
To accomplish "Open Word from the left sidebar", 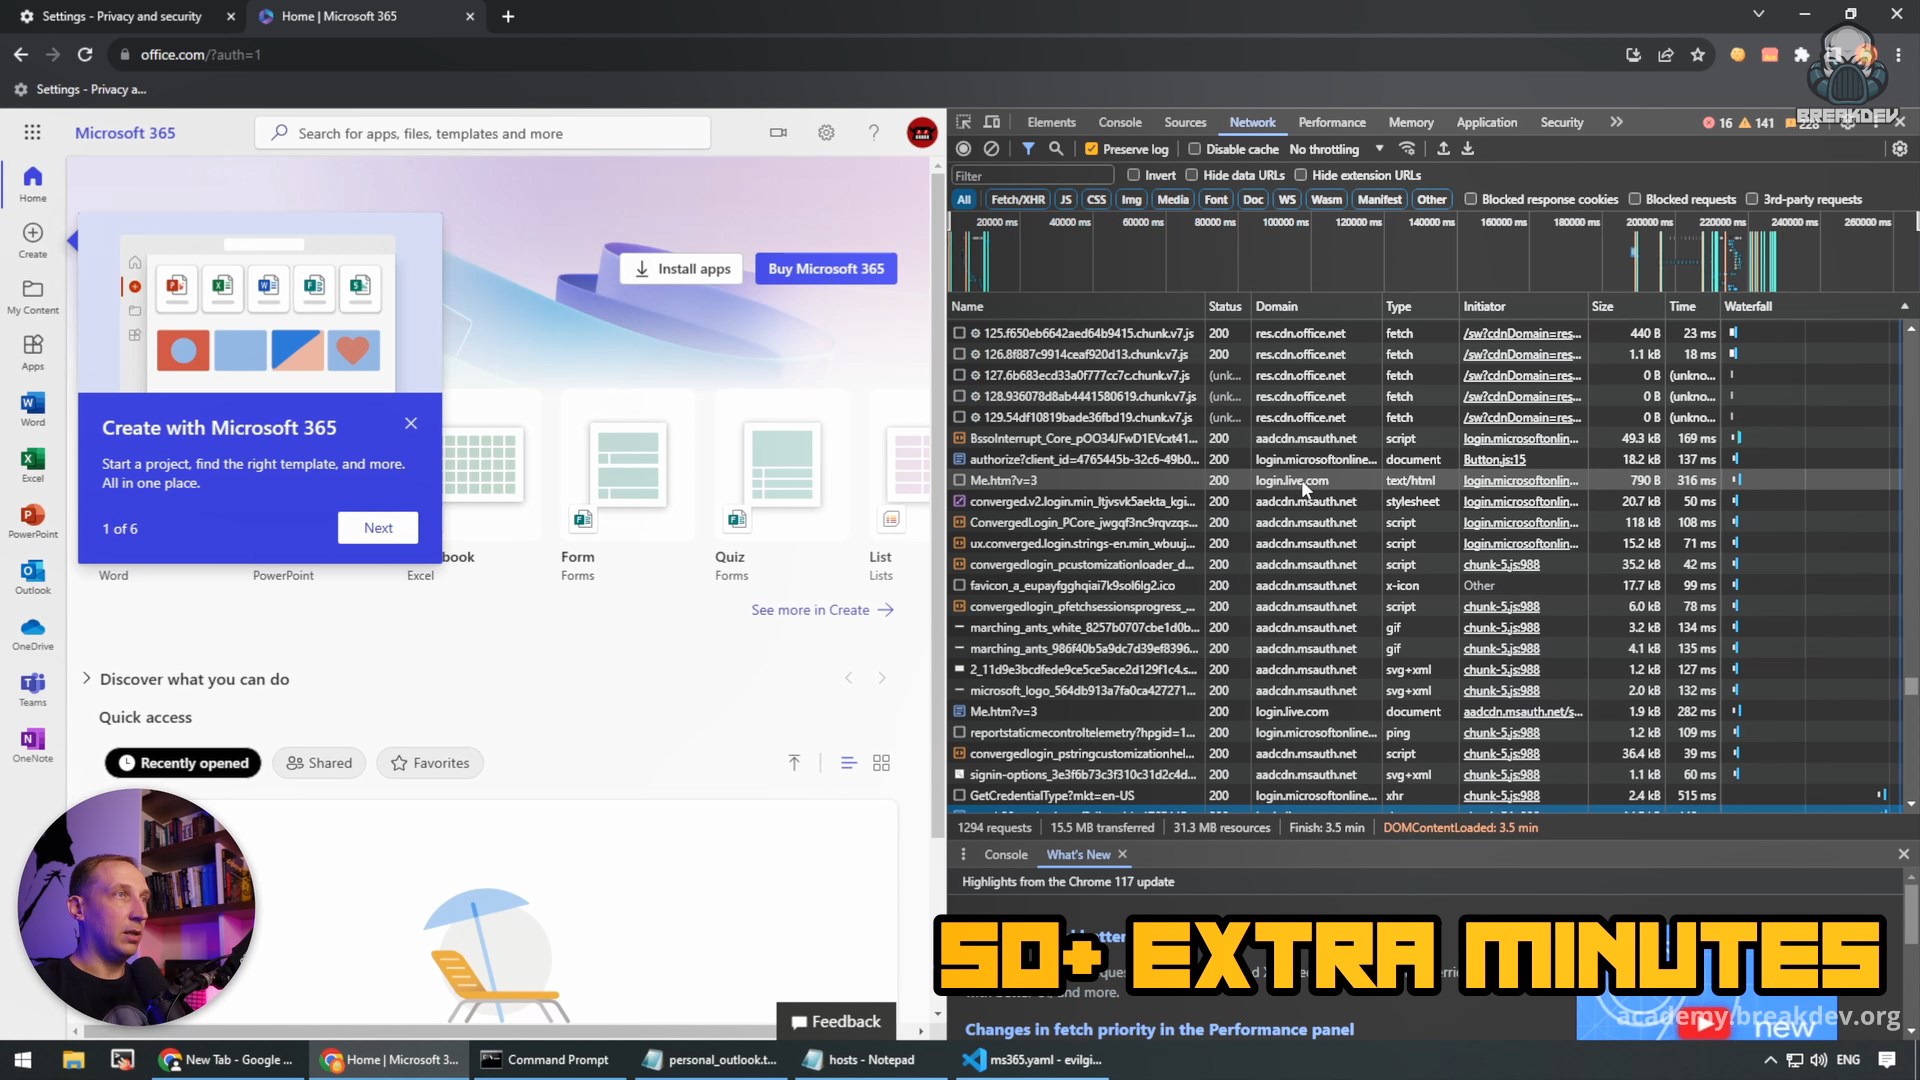I will point(32,408).
